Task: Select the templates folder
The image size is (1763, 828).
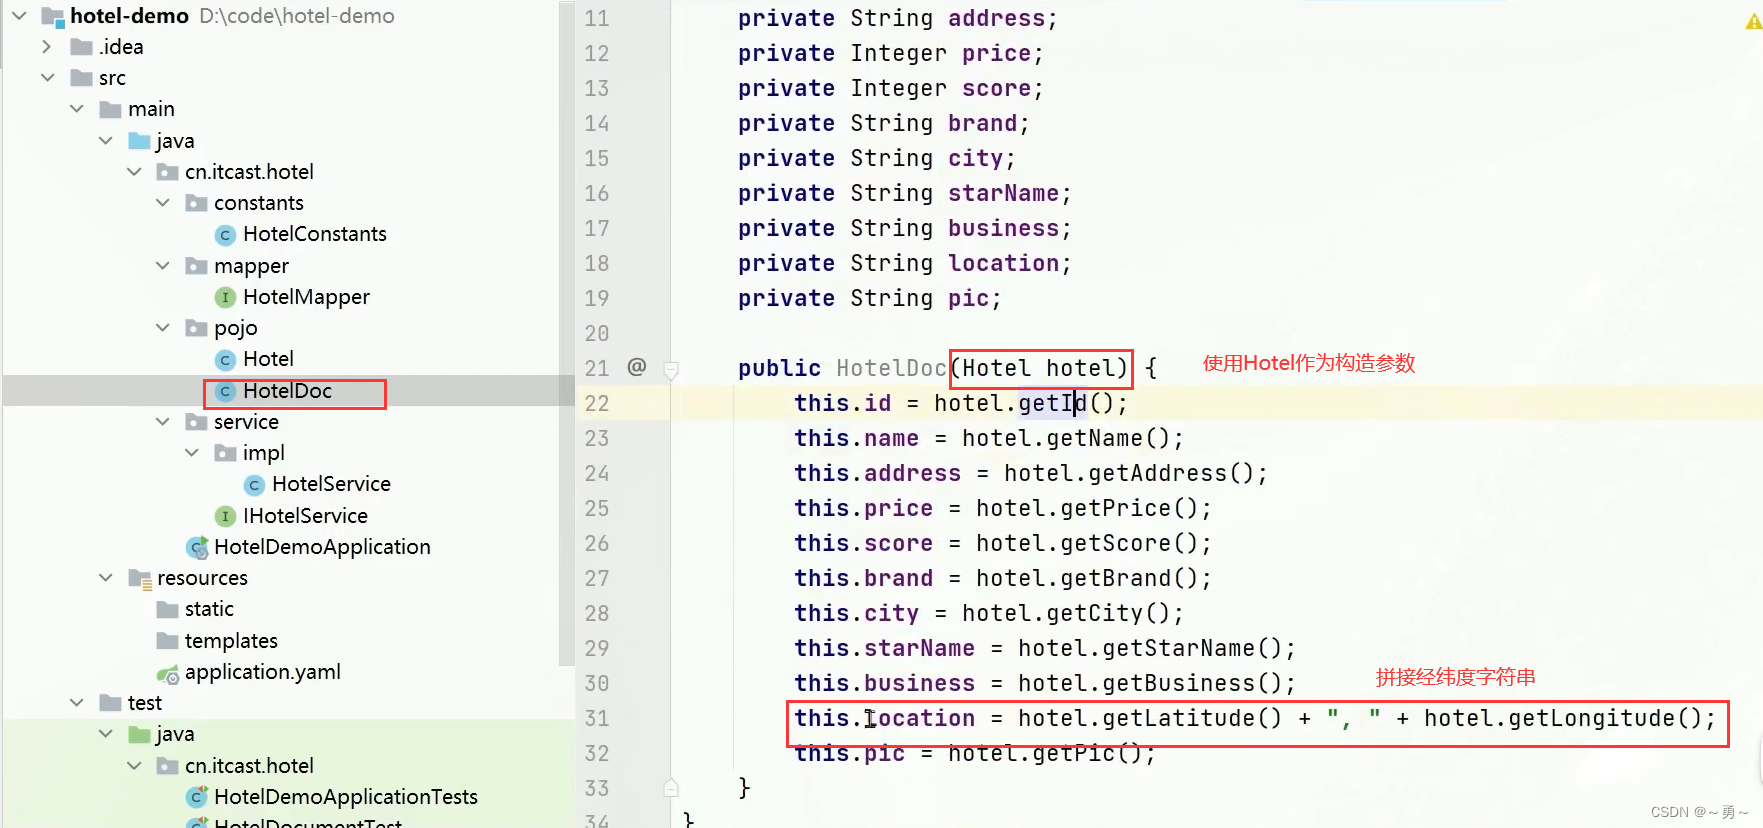Action: (231, 641)
